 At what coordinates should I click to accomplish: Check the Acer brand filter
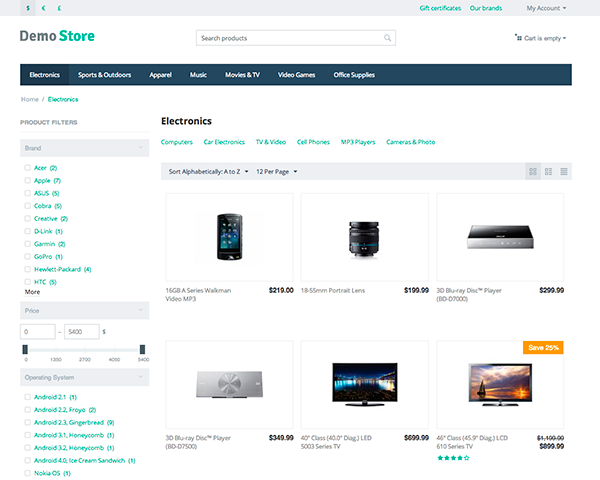click(28, 168)
